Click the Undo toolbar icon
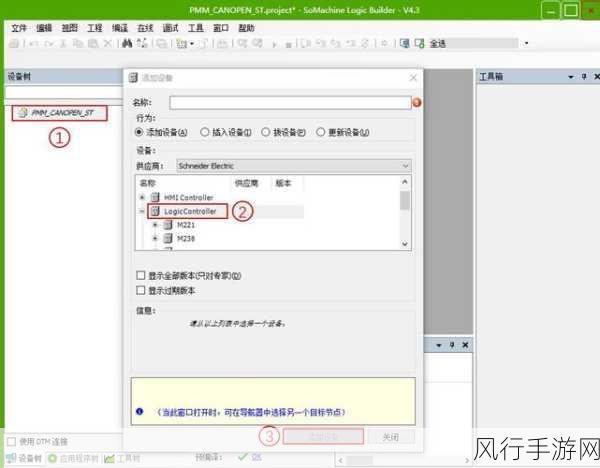This screenshot has width=600, height=468. coord(34,44)
